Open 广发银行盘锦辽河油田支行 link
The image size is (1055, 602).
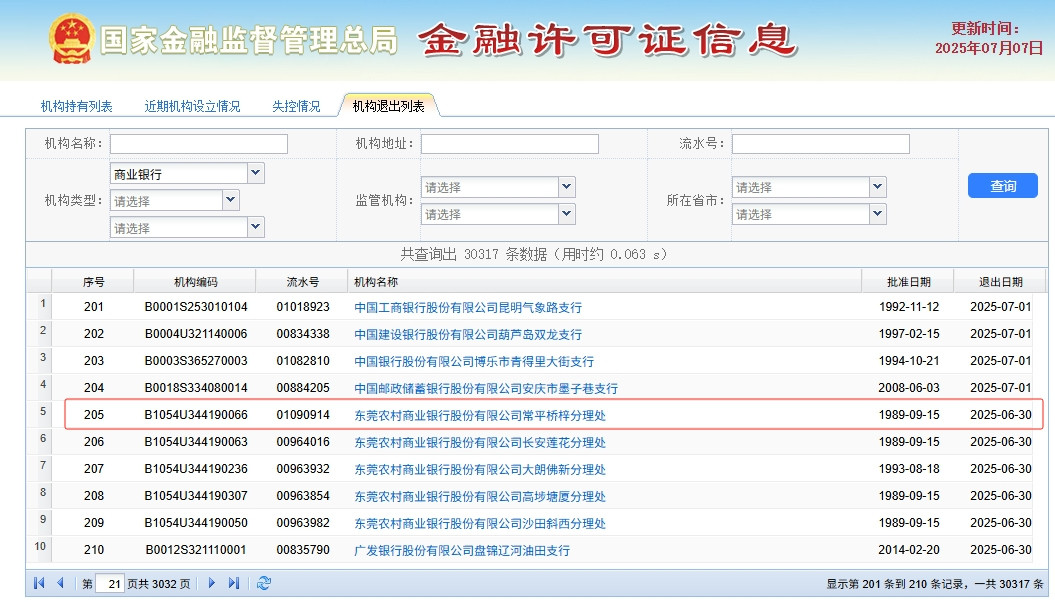462,550
